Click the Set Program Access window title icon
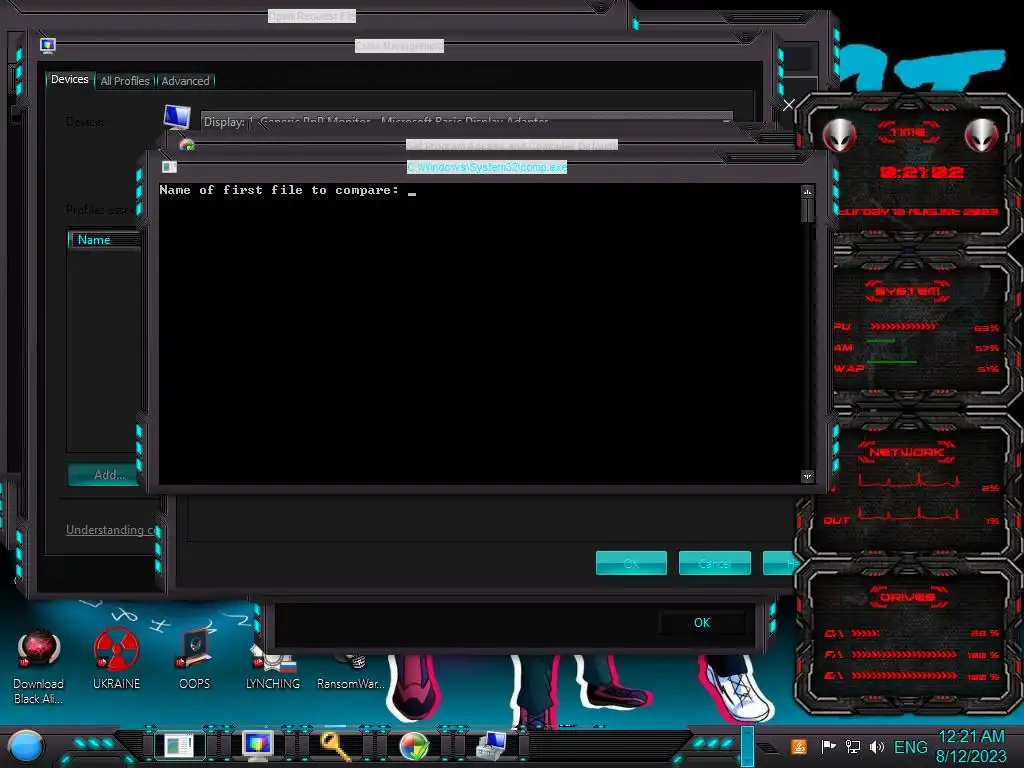 point(187,145)
